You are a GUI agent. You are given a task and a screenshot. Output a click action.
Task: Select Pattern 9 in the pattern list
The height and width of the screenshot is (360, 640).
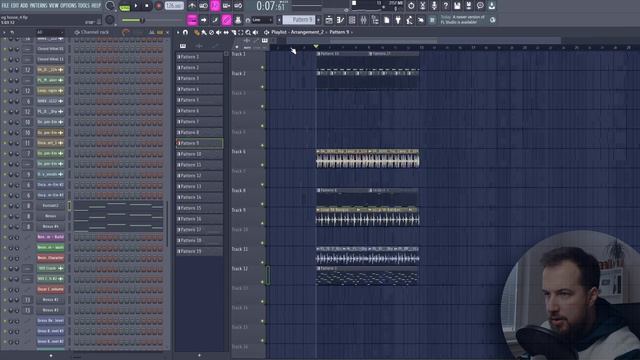(x=199, y=143)
